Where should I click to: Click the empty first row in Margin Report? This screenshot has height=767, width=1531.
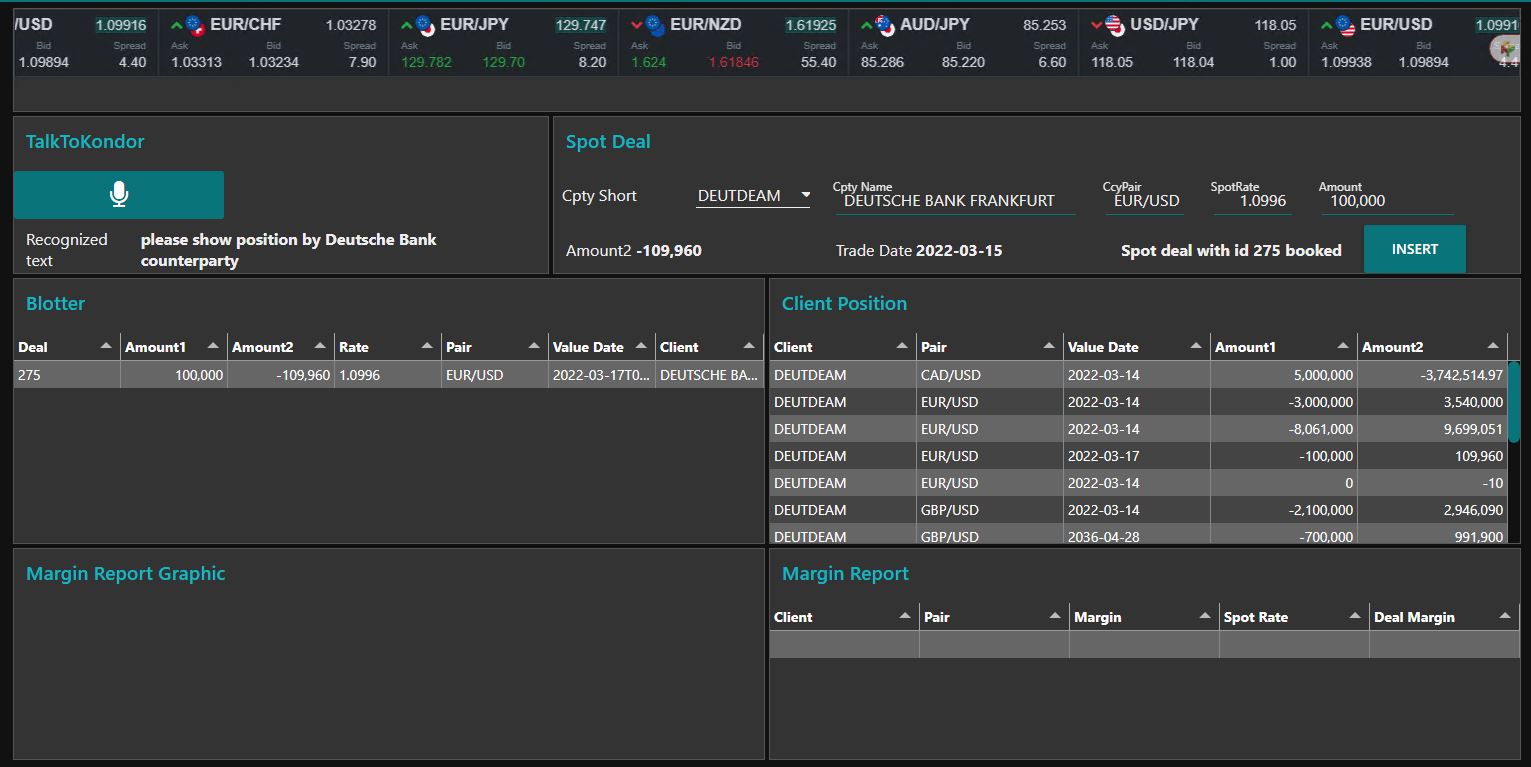tap(1144, 644)
